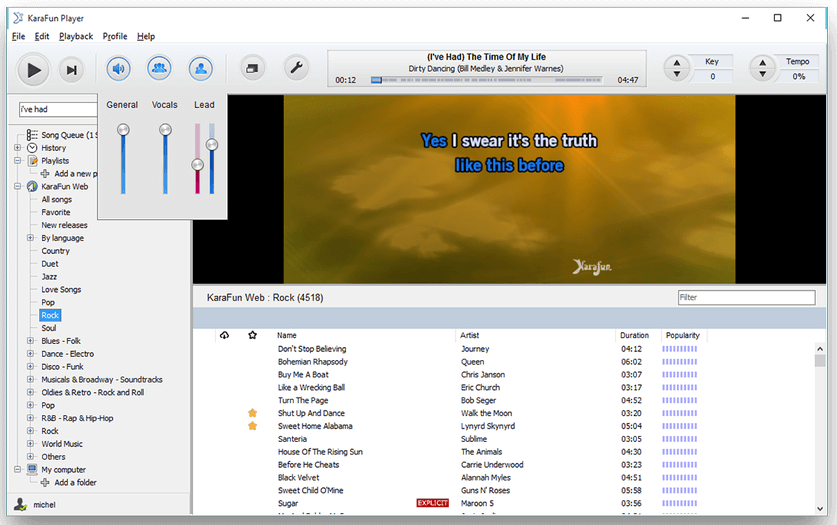This screenshot has width=837, height=525.
Task: Select the Soul category
Action: 49,328
